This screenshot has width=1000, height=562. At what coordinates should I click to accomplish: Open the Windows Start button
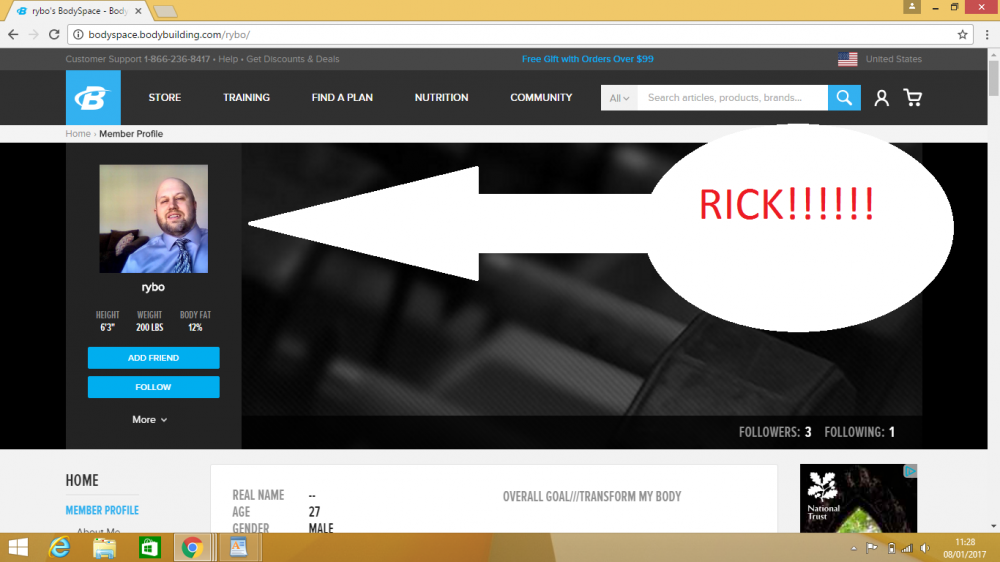(x=18, y=547)
